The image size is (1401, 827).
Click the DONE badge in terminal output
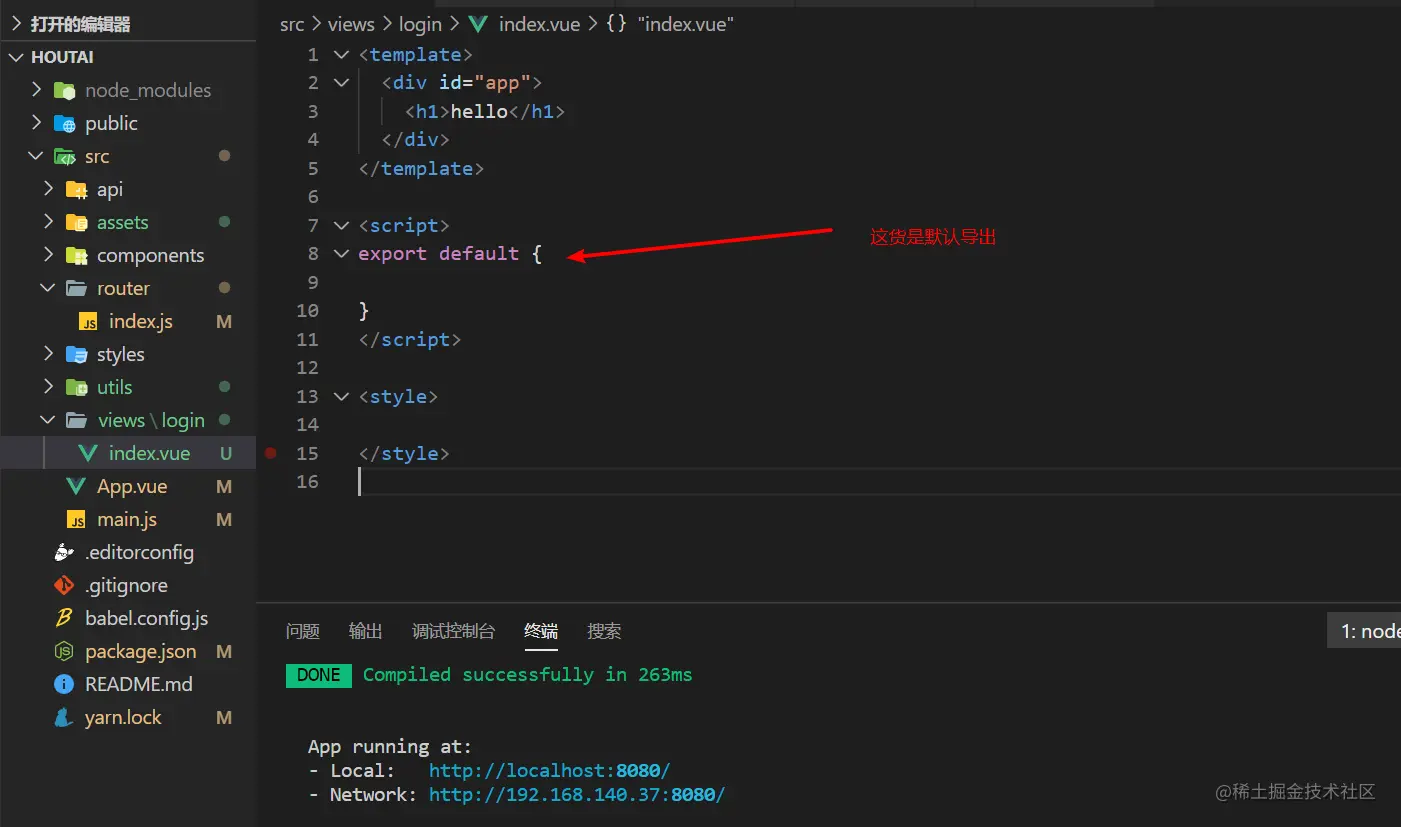point(319,675)
